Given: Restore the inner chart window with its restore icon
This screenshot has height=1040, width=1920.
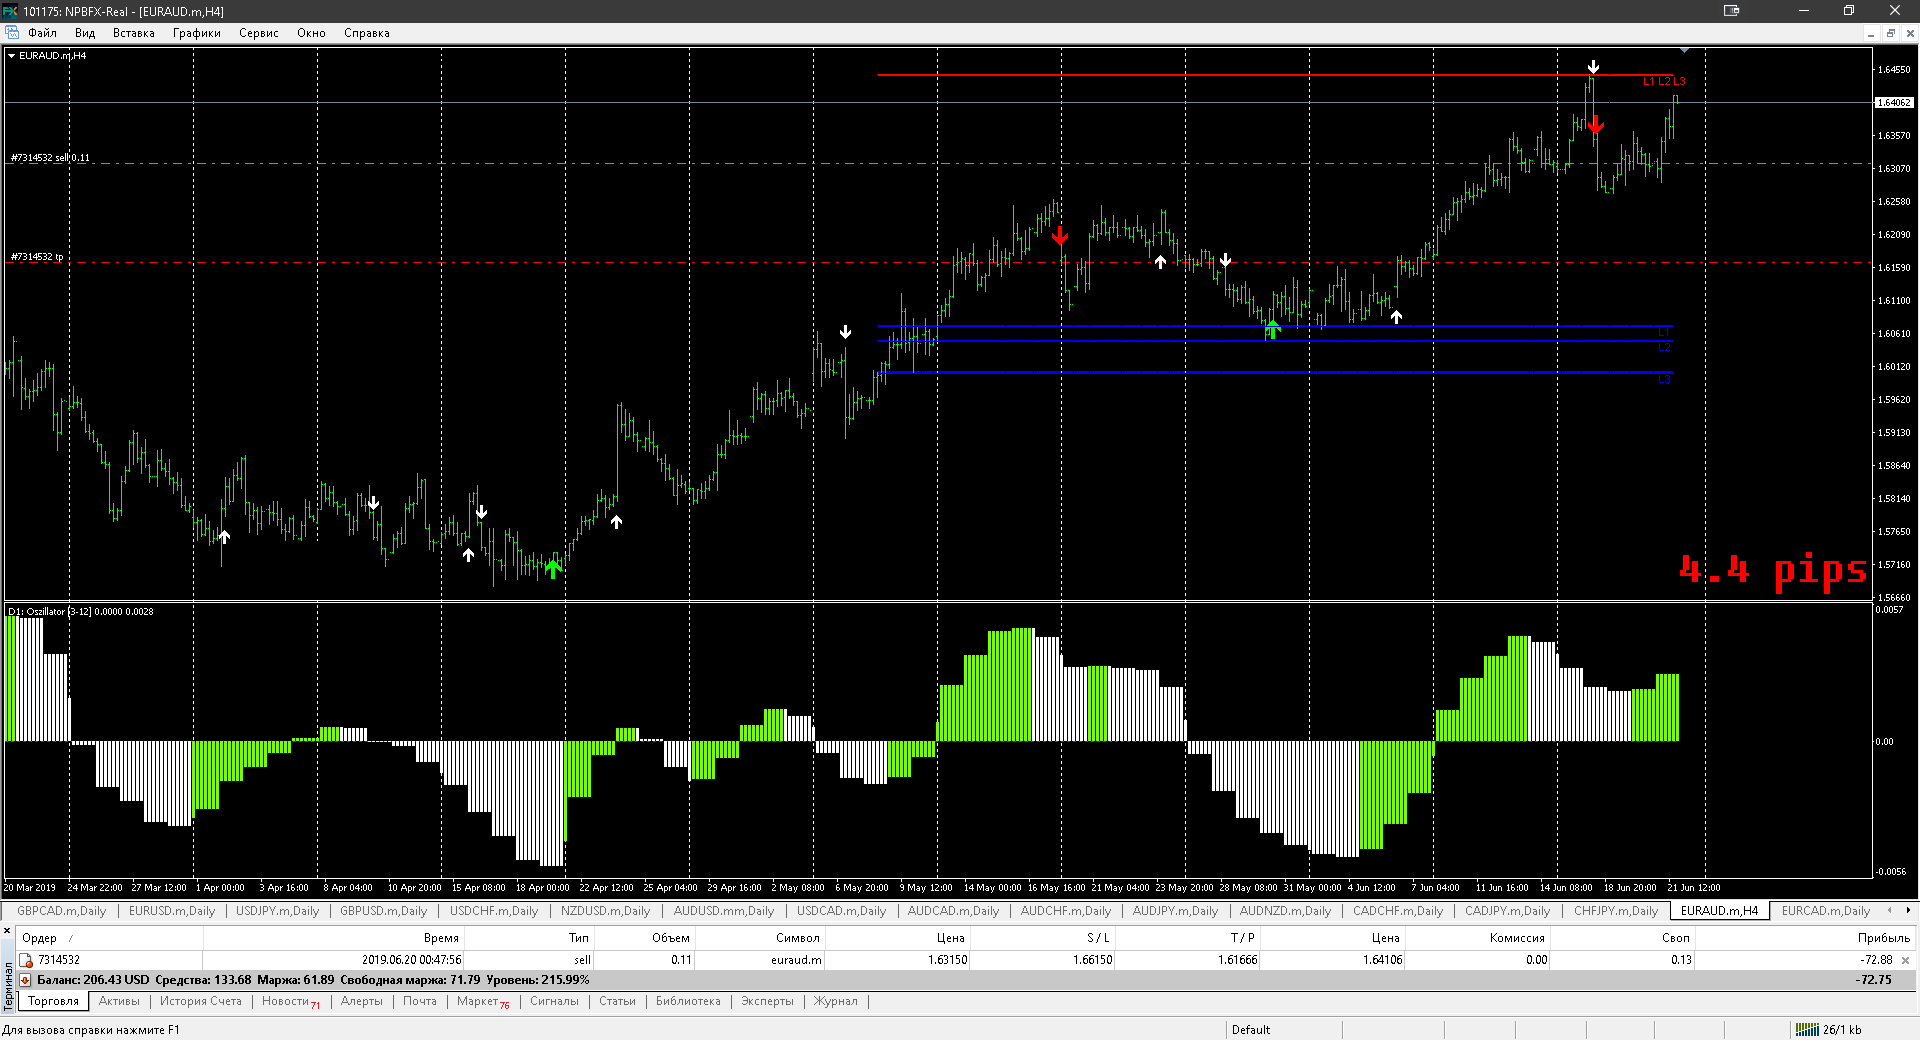Looking at the screenshot, I should click(1890, 33).
